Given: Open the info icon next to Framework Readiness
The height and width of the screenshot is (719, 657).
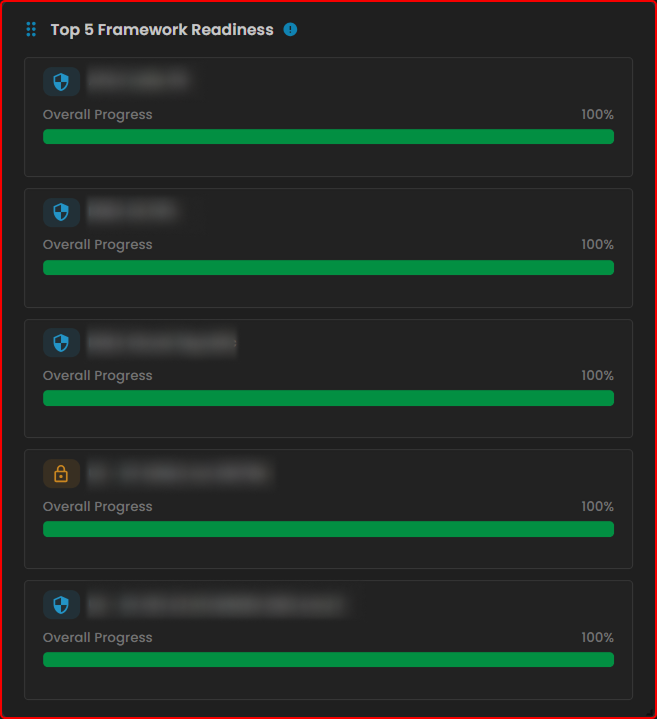Looking at the screenshot, I should point(290,30).
